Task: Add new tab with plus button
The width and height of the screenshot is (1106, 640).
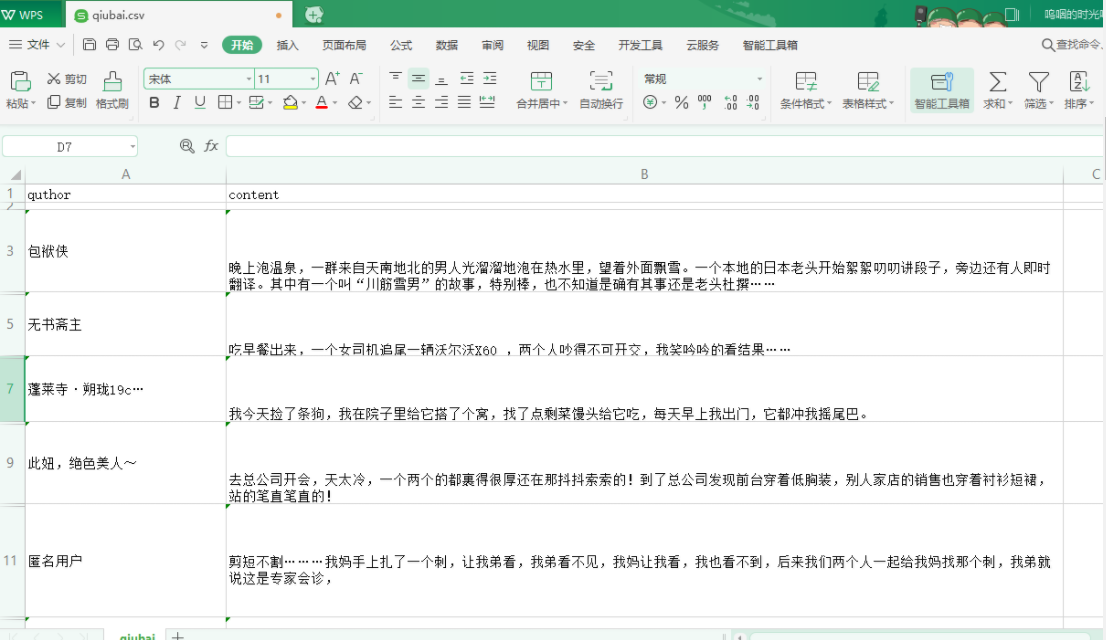Action: click(x=314, y=14)
